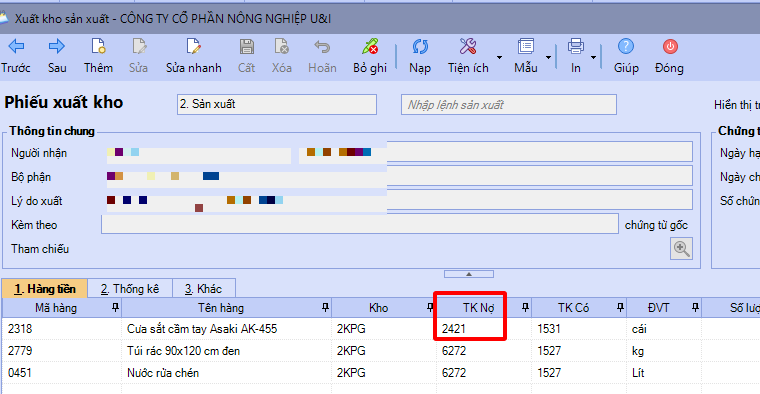
Task: Click the Kèm theo input field
Action: point(360,224)
